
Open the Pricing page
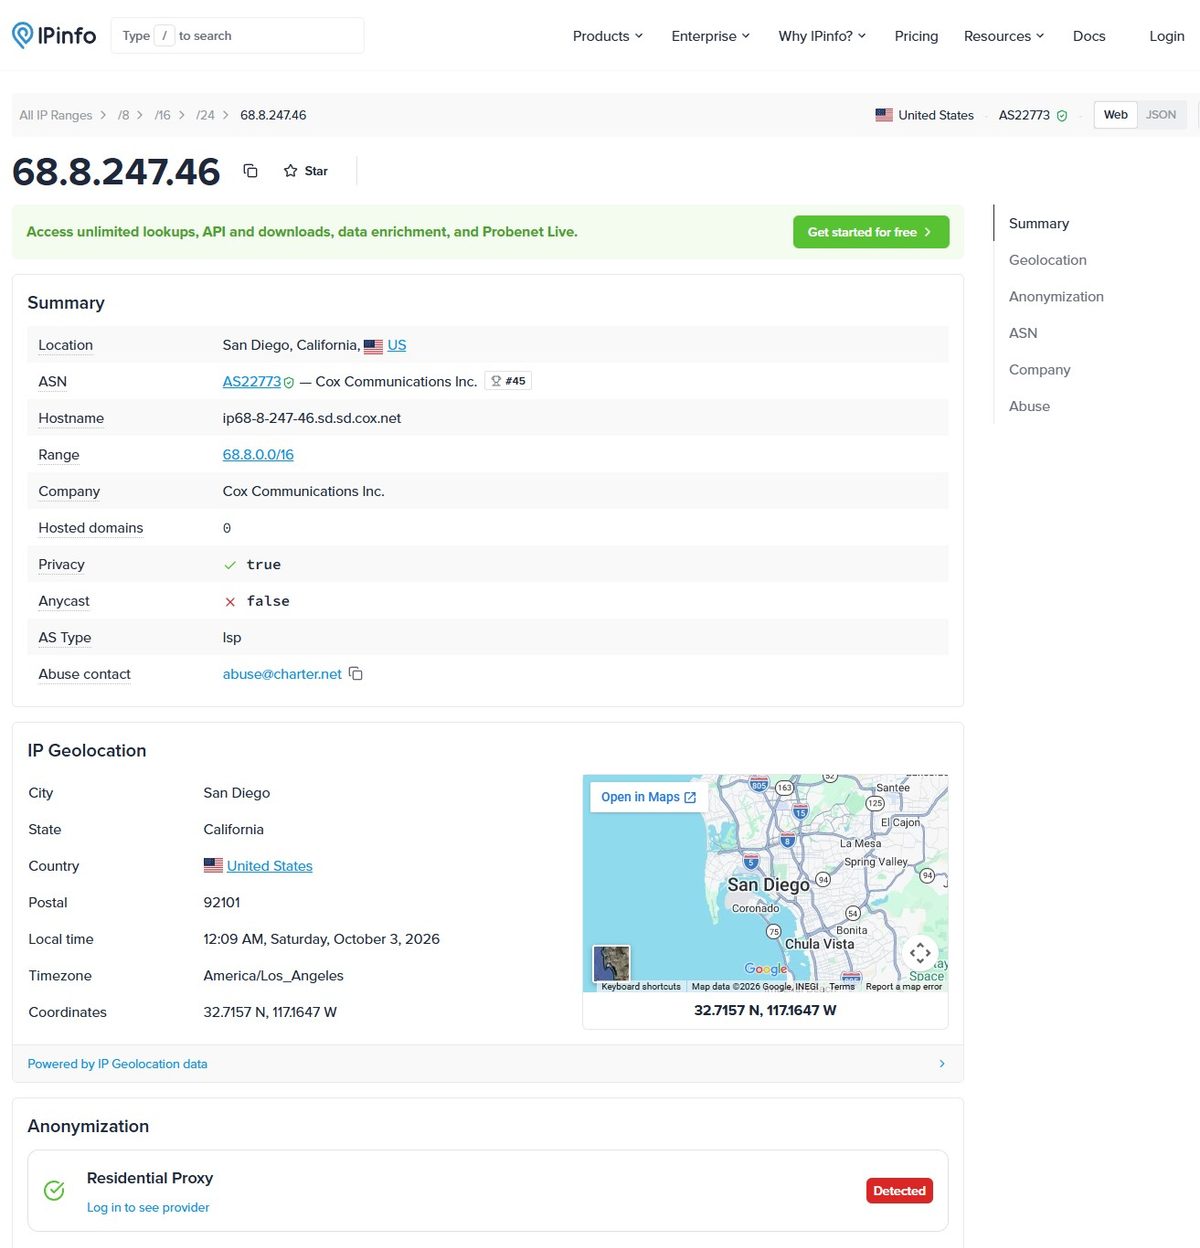point(916,36)
